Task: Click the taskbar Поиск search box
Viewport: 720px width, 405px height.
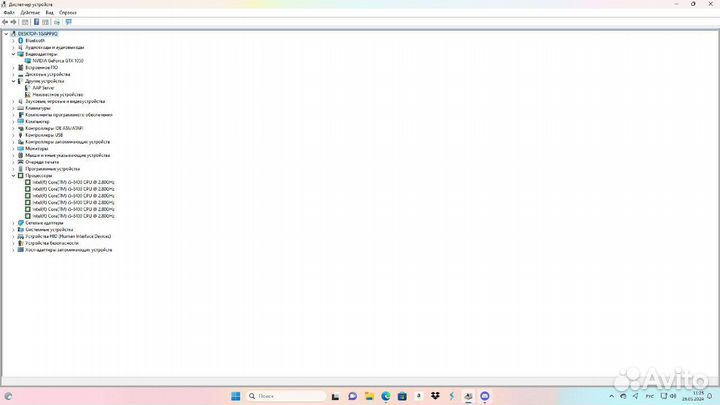Action: [286, 396]
